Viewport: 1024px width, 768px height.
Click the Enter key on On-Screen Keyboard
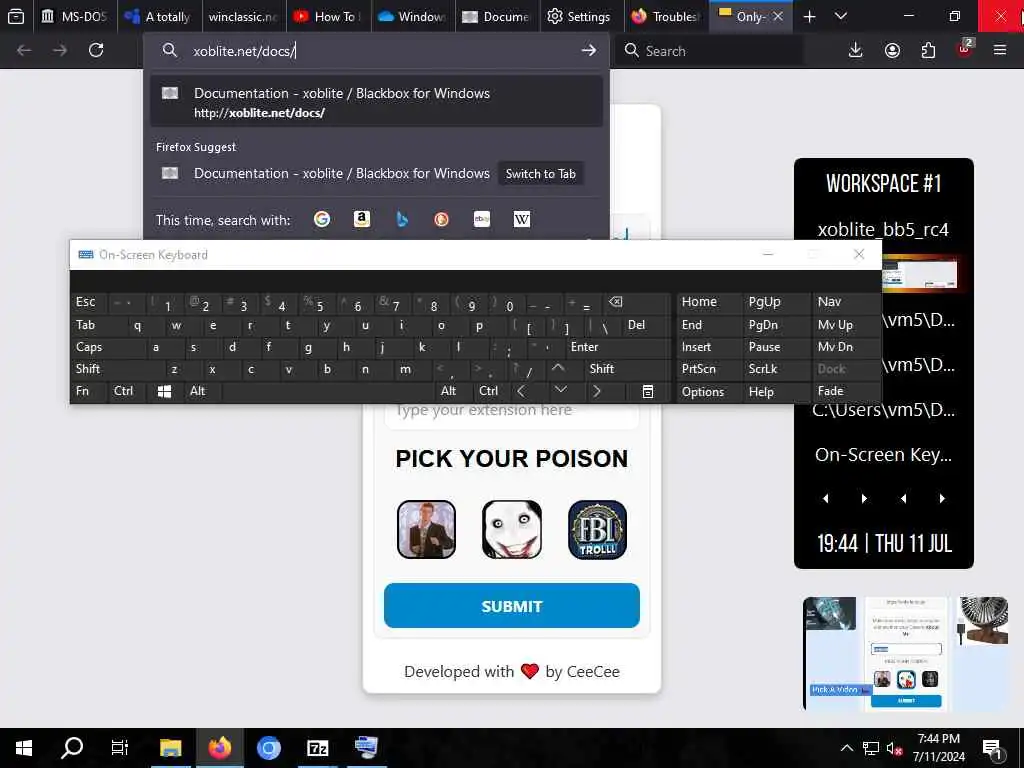617,347
